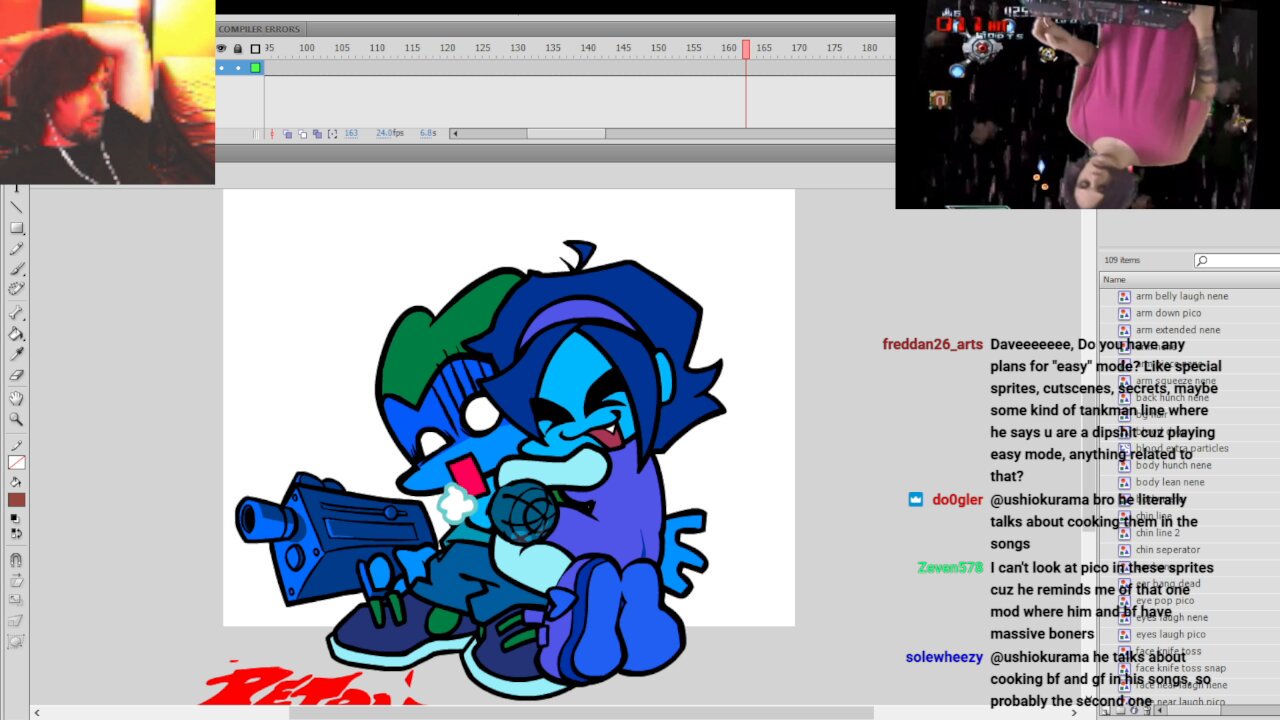Screen dimensions: 1280x720
Task: Toggle show/hide all layers eye icon
Action: (x=222, y=48)
